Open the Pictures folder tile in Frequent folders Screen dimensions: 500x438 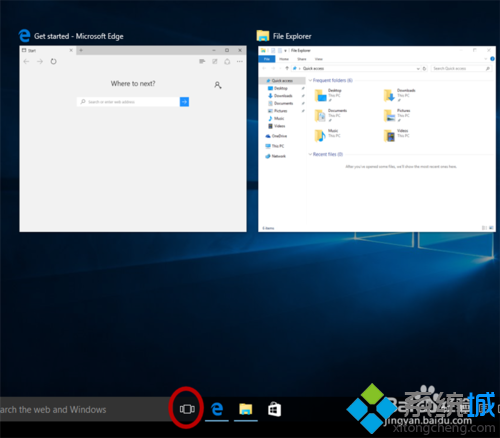(x=397, y=115)
